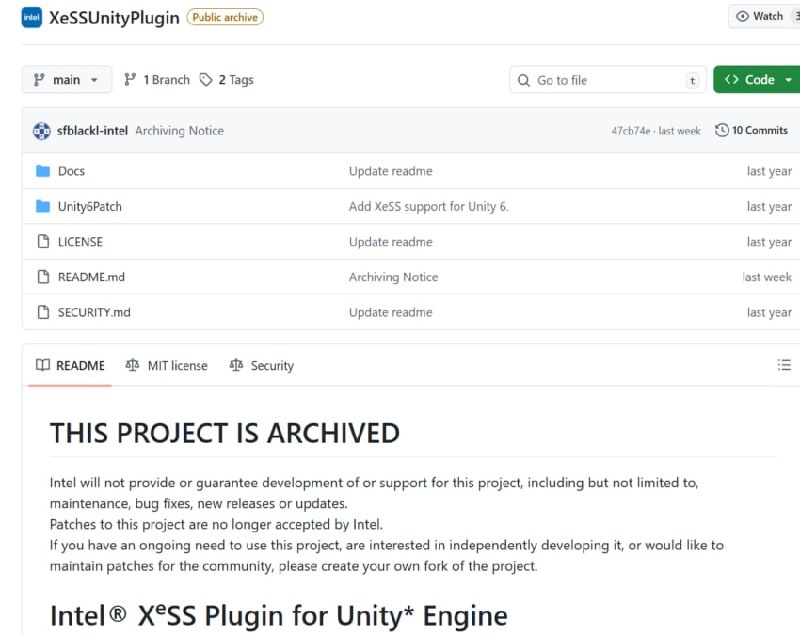Click the branch icon beside 1 Branch
The image size is (800, 635).
pos(130,80)
